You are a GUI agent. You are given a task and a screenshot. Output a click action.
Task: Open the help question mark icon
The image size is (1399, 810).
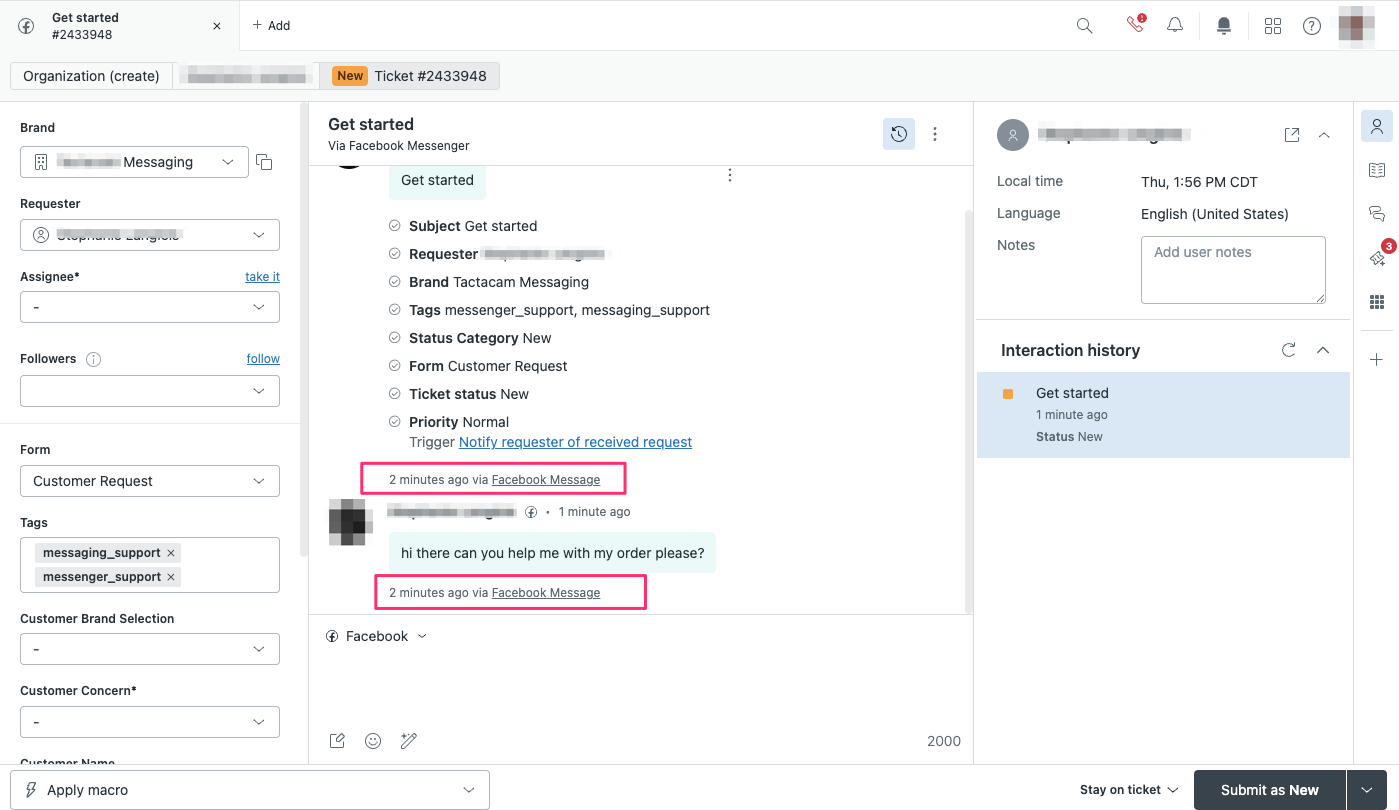(x=1312, y=26)
